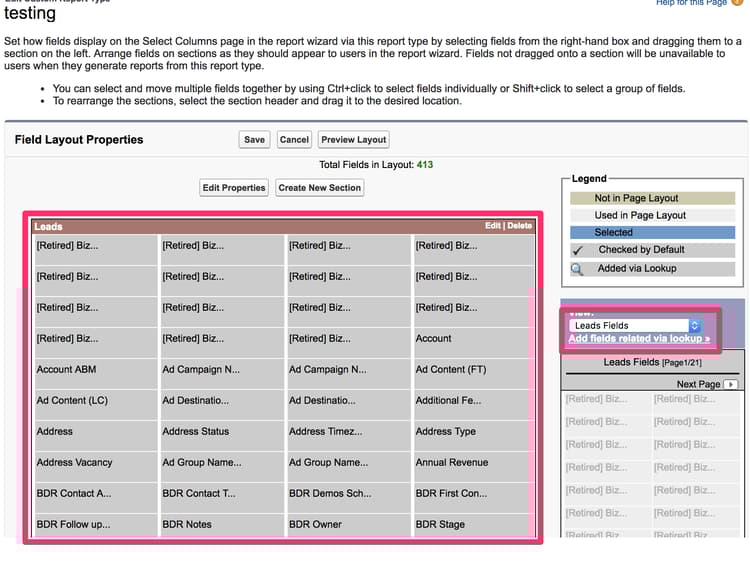Viewport: 750px width, 562px height.
Task: Click the Edit link in the Leads section header
Action: pyautogui.click(x=492, y=226)
